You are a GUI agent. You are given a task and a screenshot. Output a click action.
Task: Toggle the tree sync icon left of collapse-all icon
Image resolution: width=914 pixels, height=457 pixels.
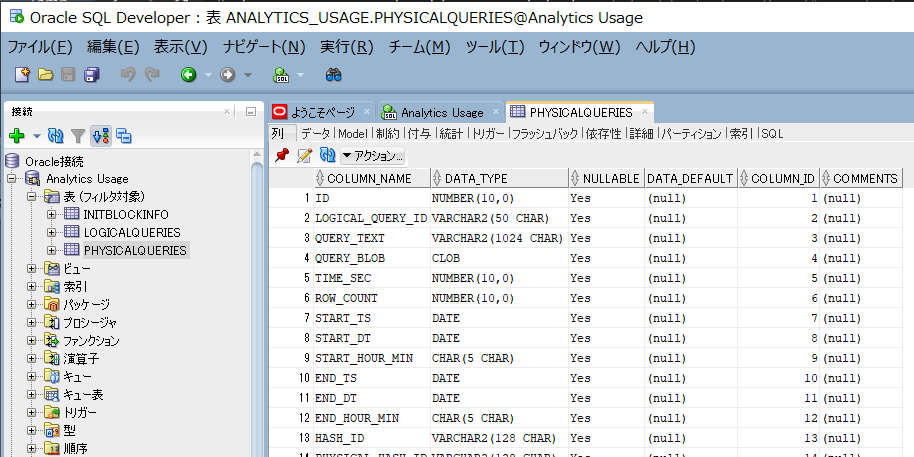tap(101, 136)
